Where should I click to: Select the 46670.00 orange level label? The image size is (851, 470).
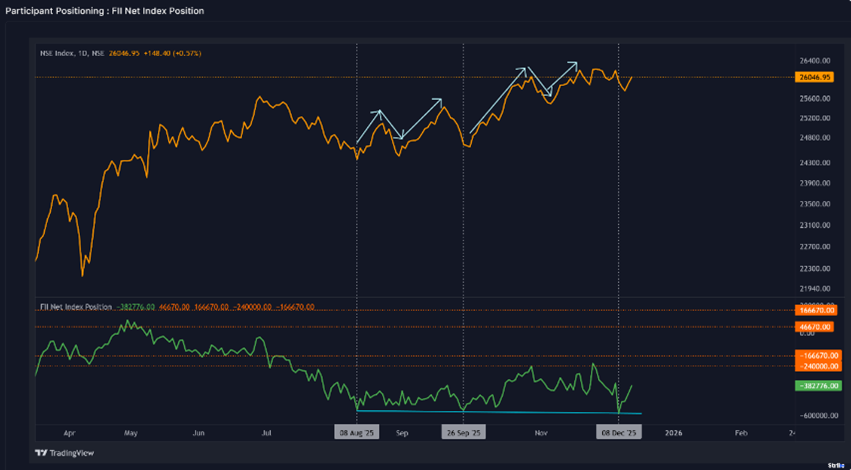point(816,326)
